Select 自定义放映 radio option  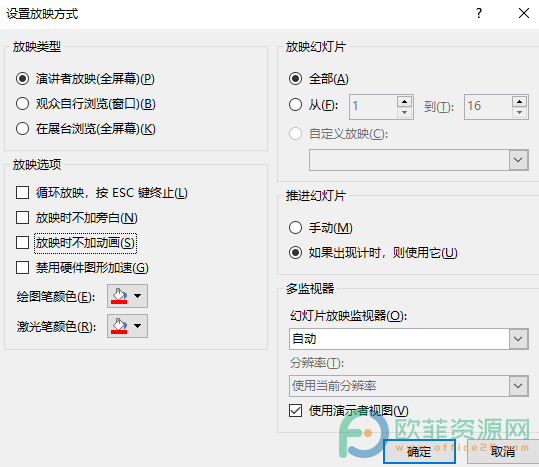tap(296, 134)
